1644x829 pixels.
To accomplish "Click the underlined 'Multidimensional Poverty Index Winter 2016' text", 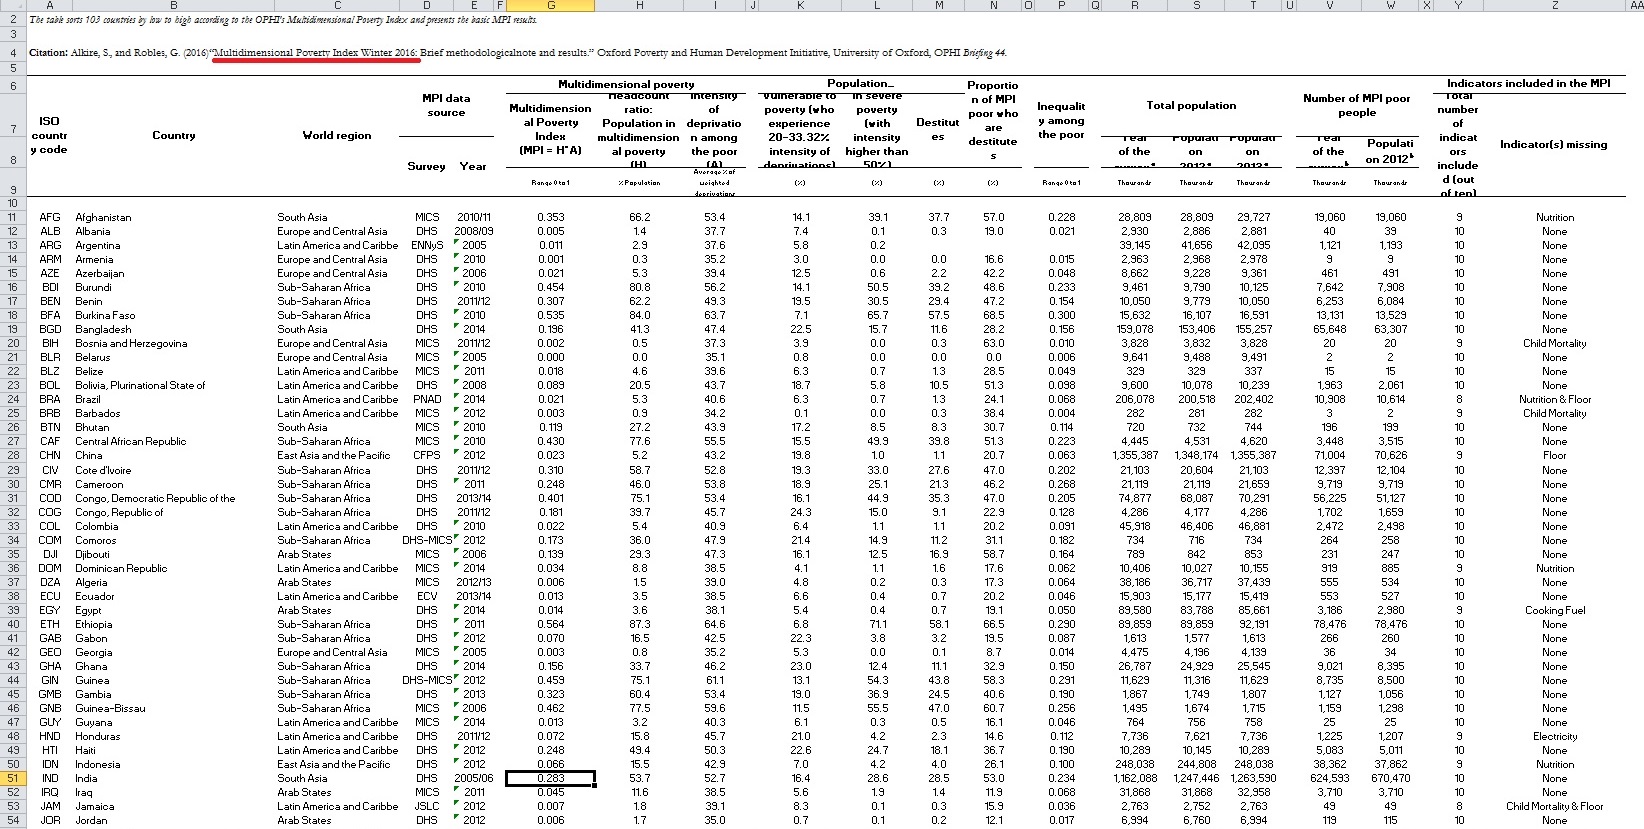I will [x=316, y=52].
